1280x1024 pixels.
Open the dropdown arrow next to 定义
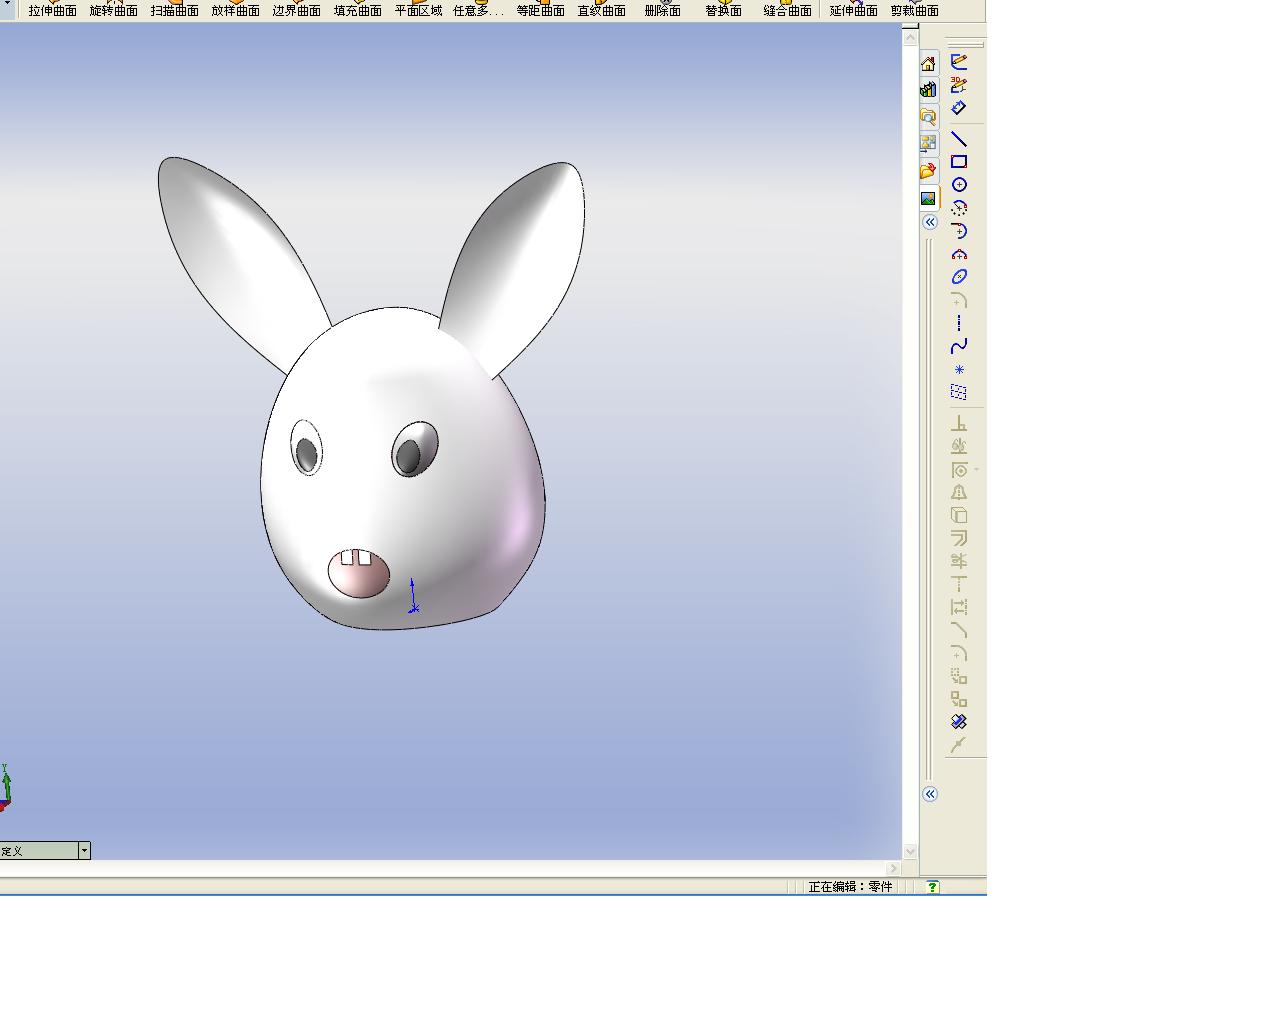click(84, 851)
